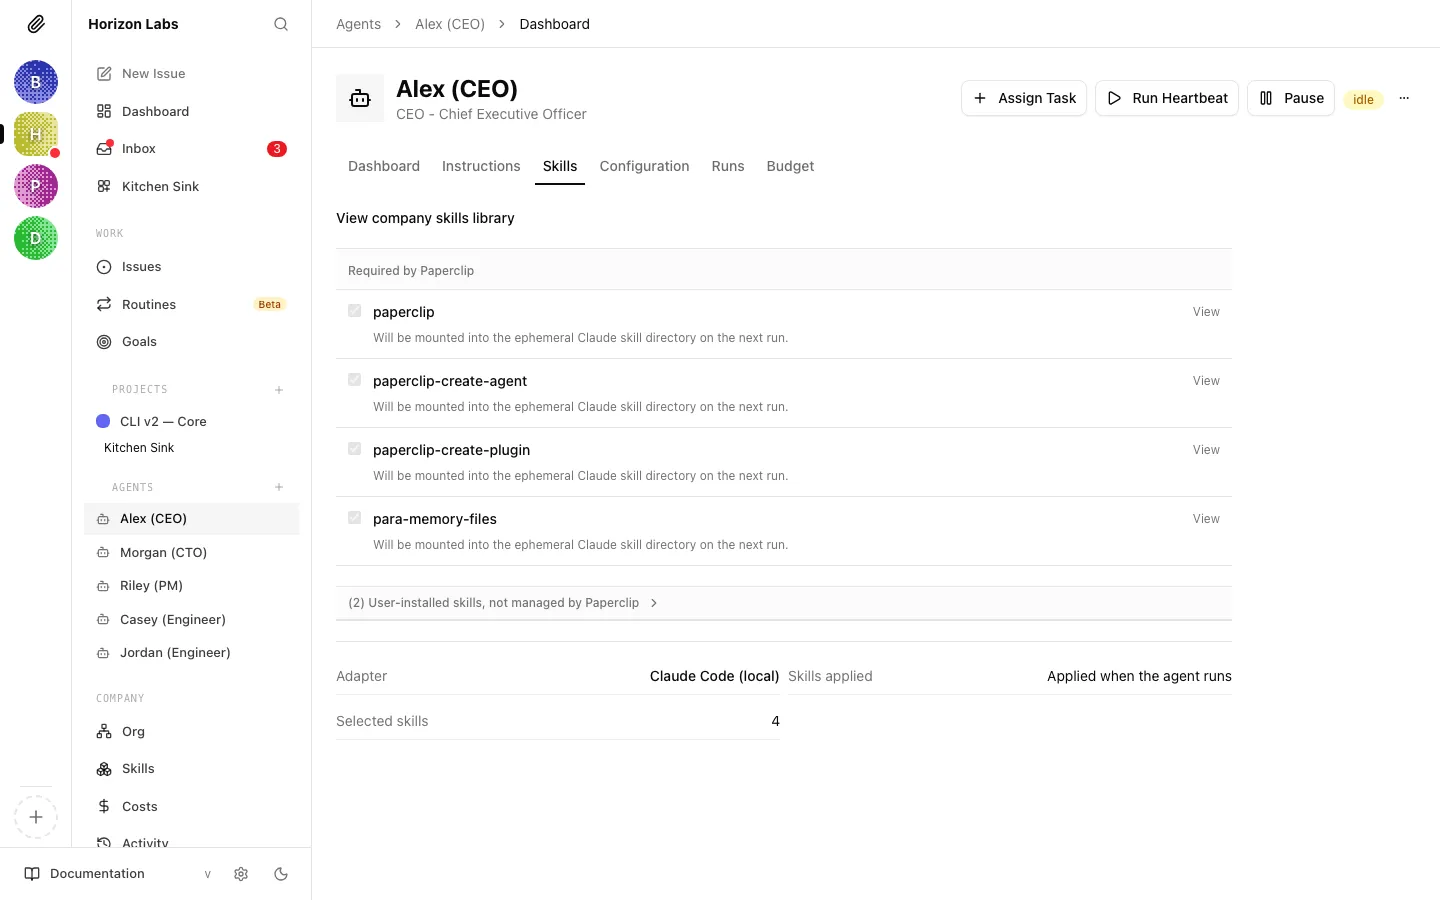Switch to company avatar D
The height and width of the screenshot is (900, 1440).
[36, 238]
